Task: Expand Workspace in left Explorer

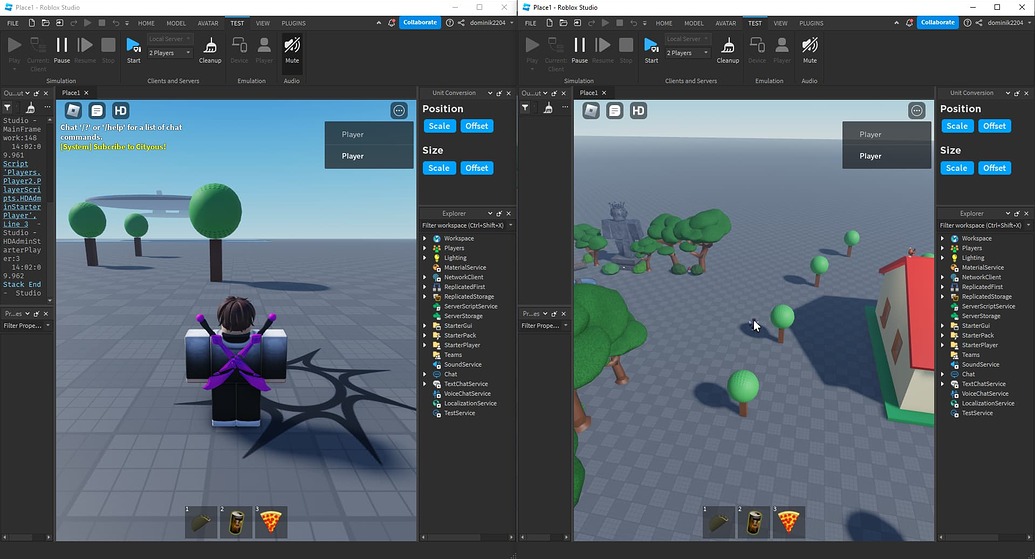Action: point(425,238)
